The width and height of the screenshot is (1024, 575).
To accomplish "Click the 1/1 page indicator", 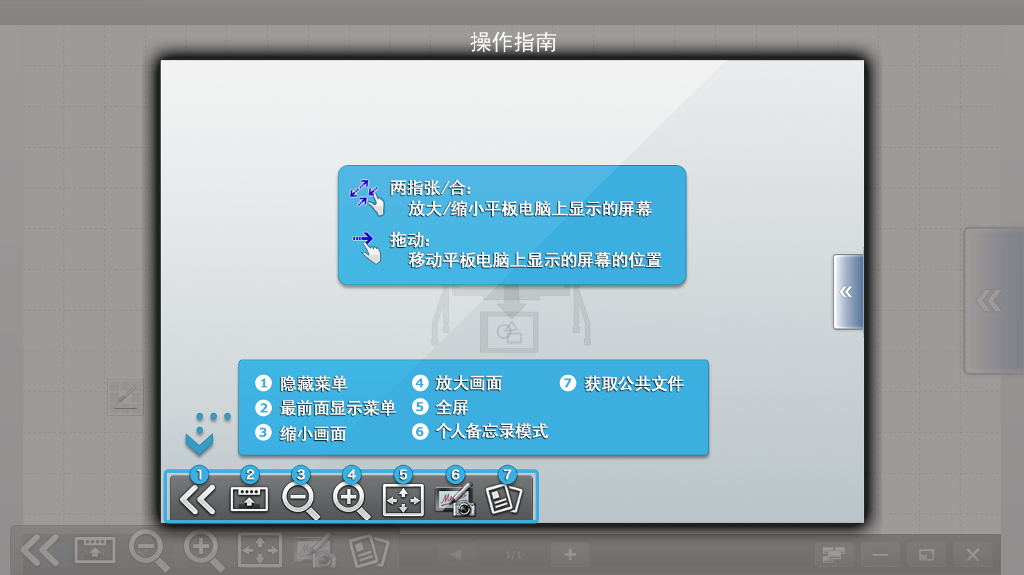I will [513, 554].
